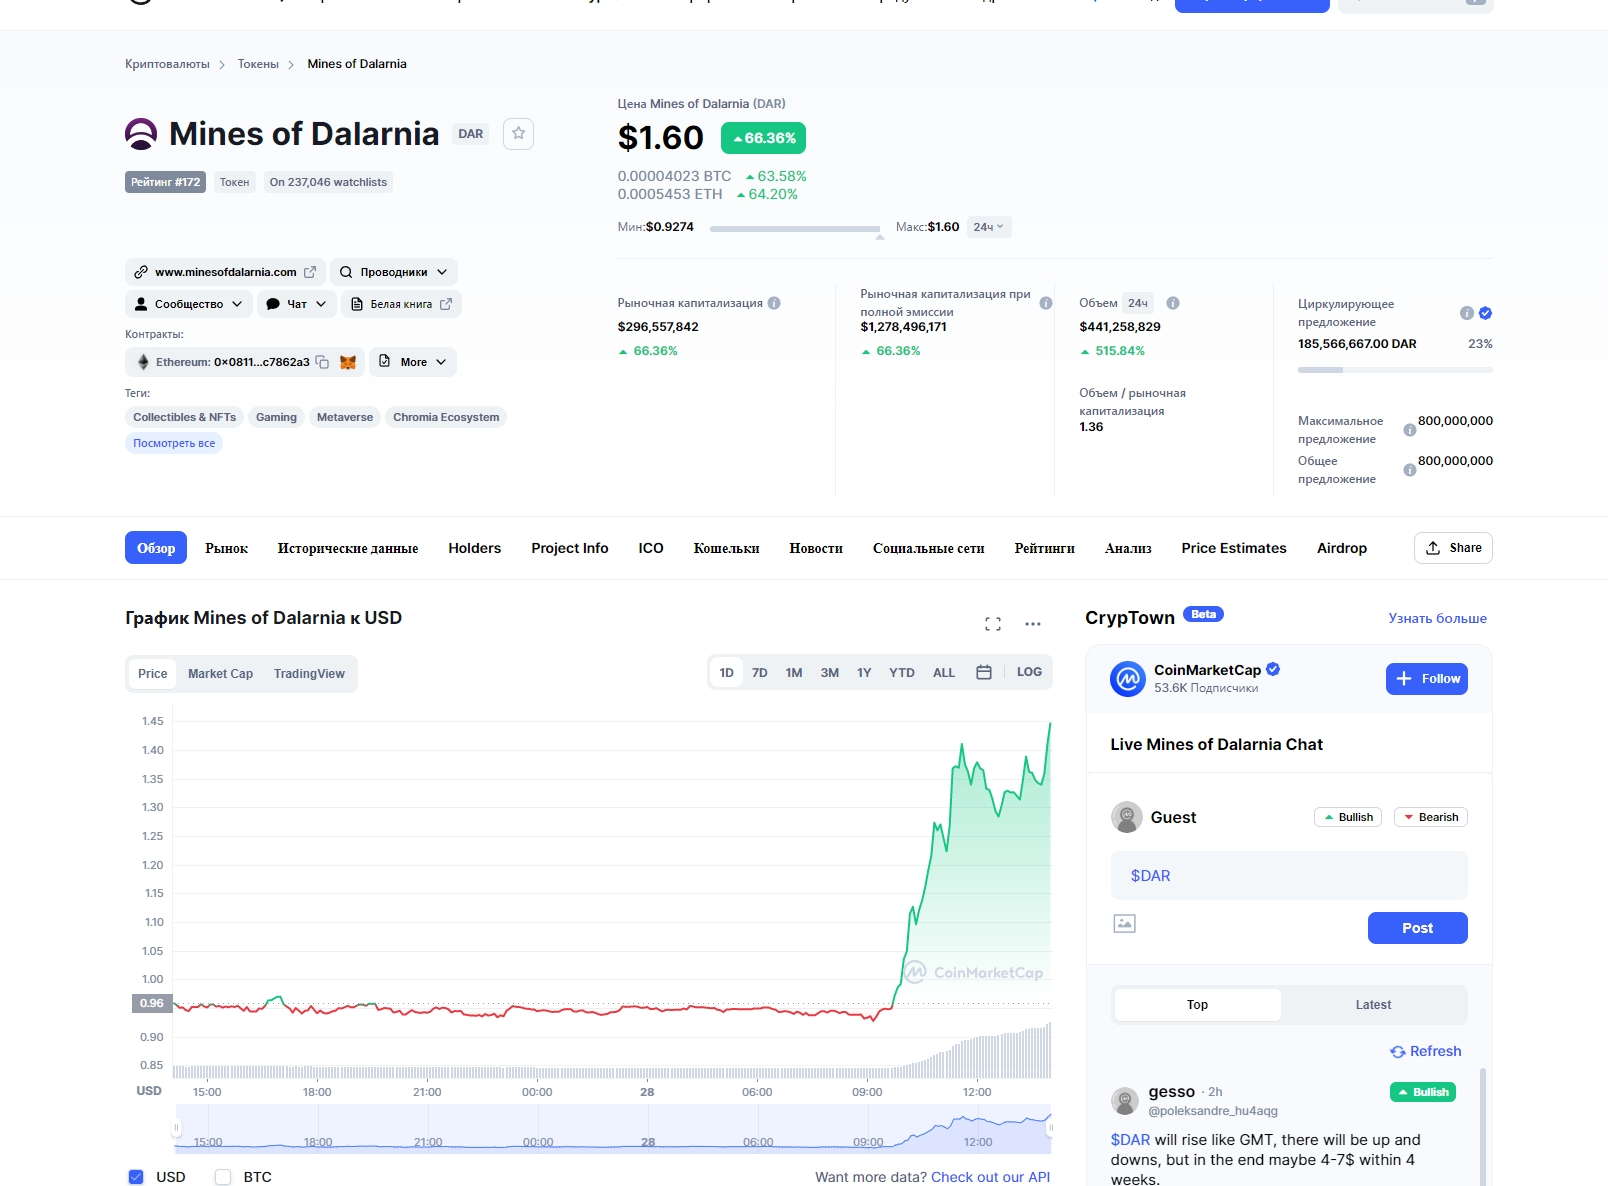Open the minesofdalarnia.com website link
Image resolution: width=1608 pixels, height=1186 pixels.
[x=225, y=272]
